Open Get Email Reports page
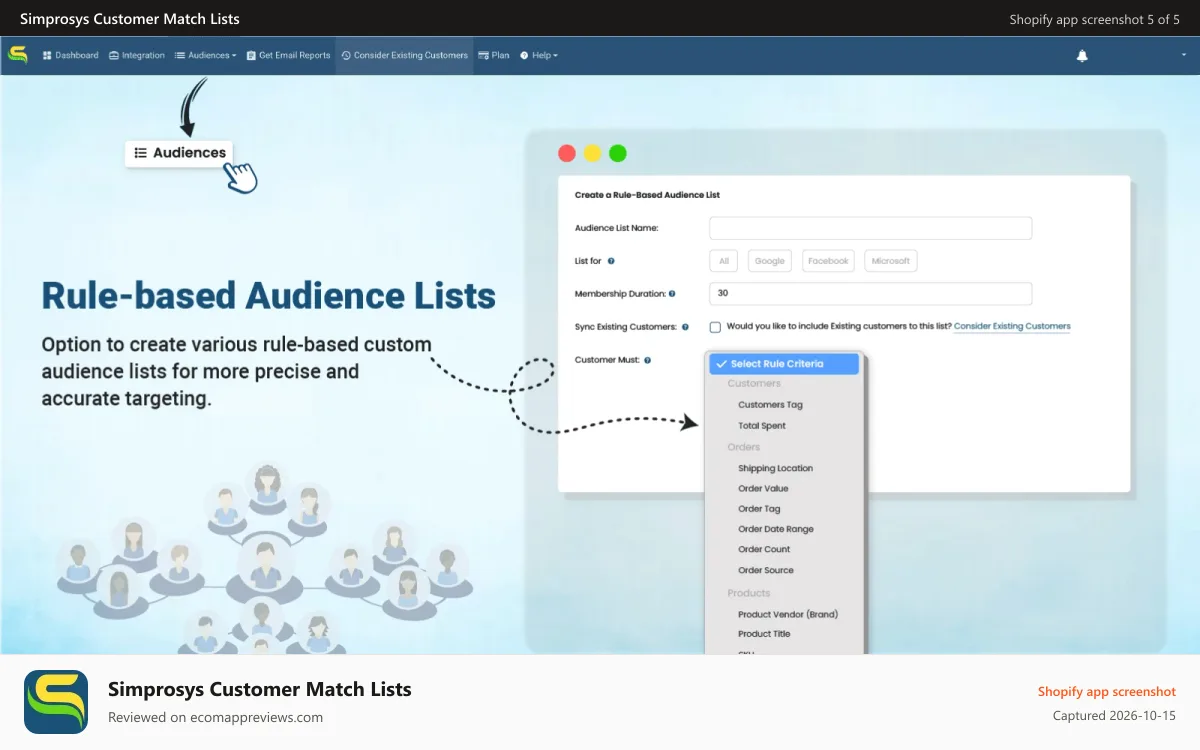The image size is (1200, 750). pyautogui.click(x=288, y=55)
